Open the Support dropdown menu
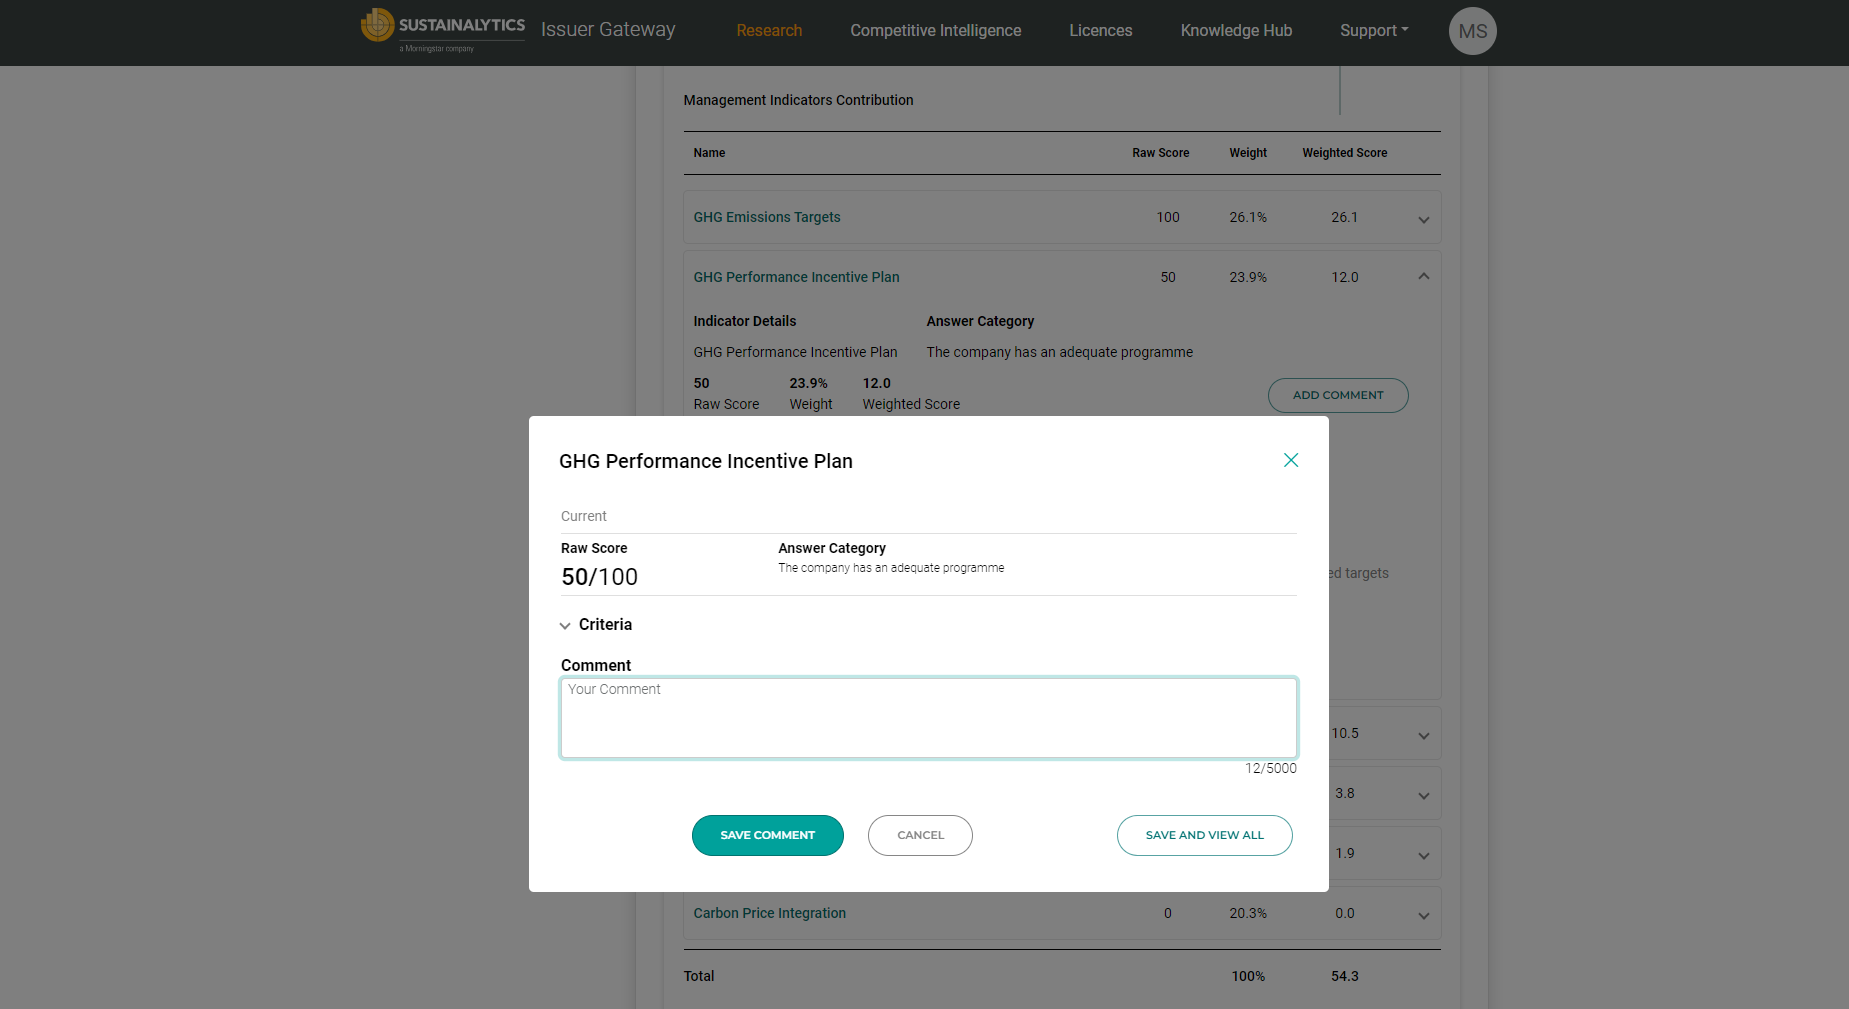The height and width of the screenshot is (1009, 1849). [x=1373, y=31]
